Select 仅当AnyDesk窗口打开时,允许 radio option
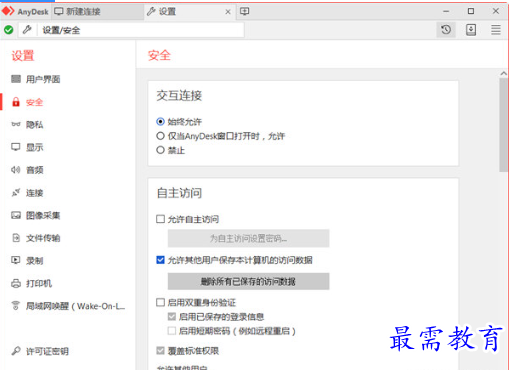The height and width of the screenshot is (370, 511). 160,136
